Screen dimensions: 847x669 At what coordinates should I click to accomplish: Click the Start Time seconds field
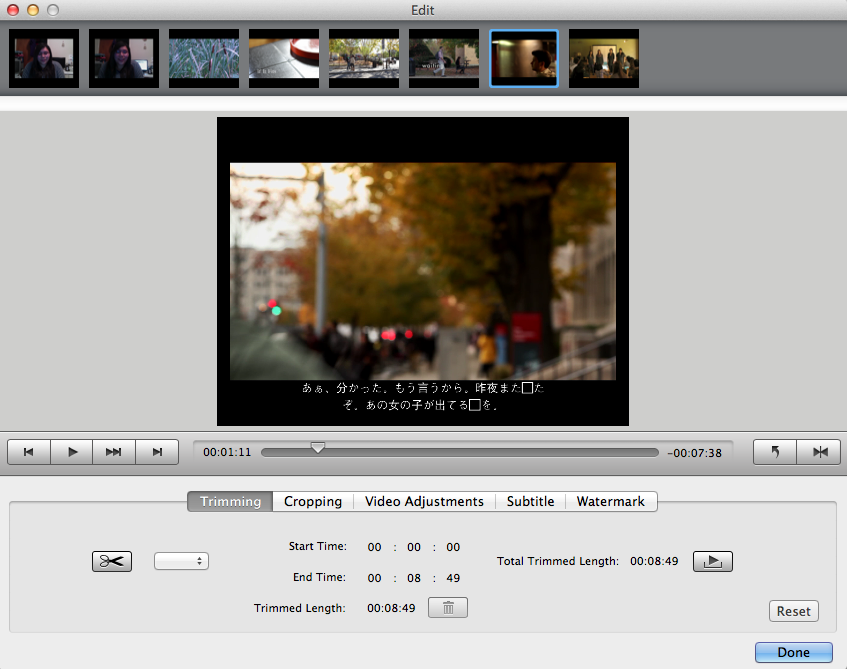(x=453, y=547)
